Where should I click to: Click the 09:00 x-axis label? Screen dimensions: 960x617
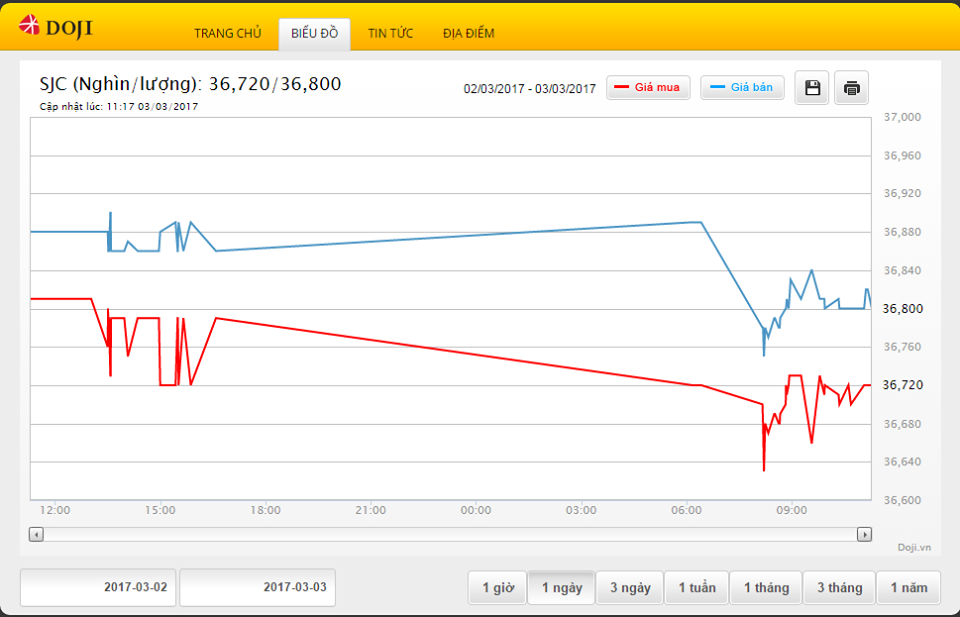[x=792, y=510]
